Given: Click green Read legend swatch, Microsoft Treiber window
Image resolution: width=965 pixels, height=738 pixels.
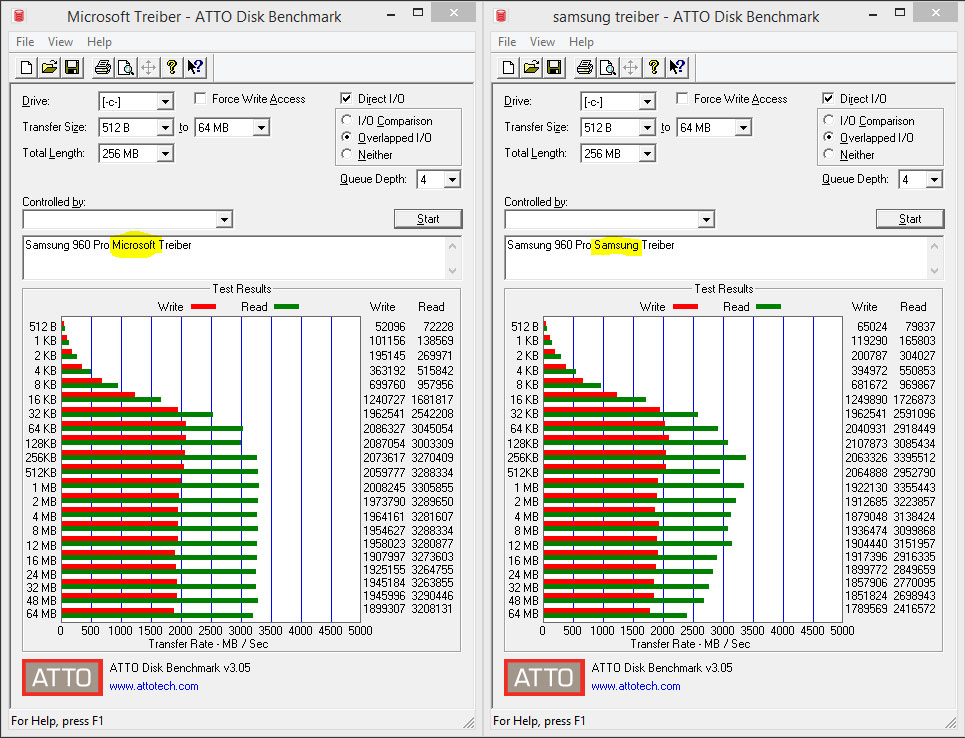Looking at the screenshot, I should (x=286, y=307).
